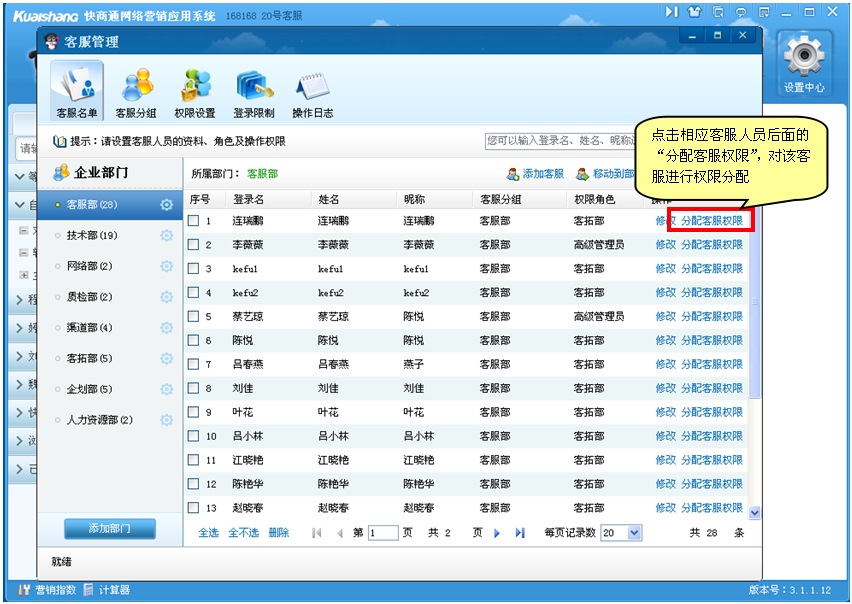Open the 客服名单 toolbar icon

77,91
